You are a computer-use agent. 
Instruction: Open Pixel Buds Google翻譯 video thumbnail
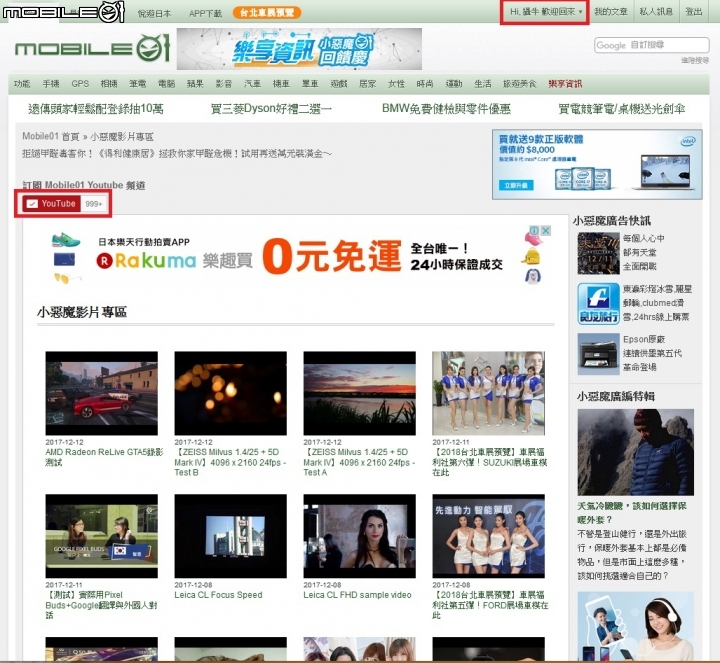click(x=101, y=536)
